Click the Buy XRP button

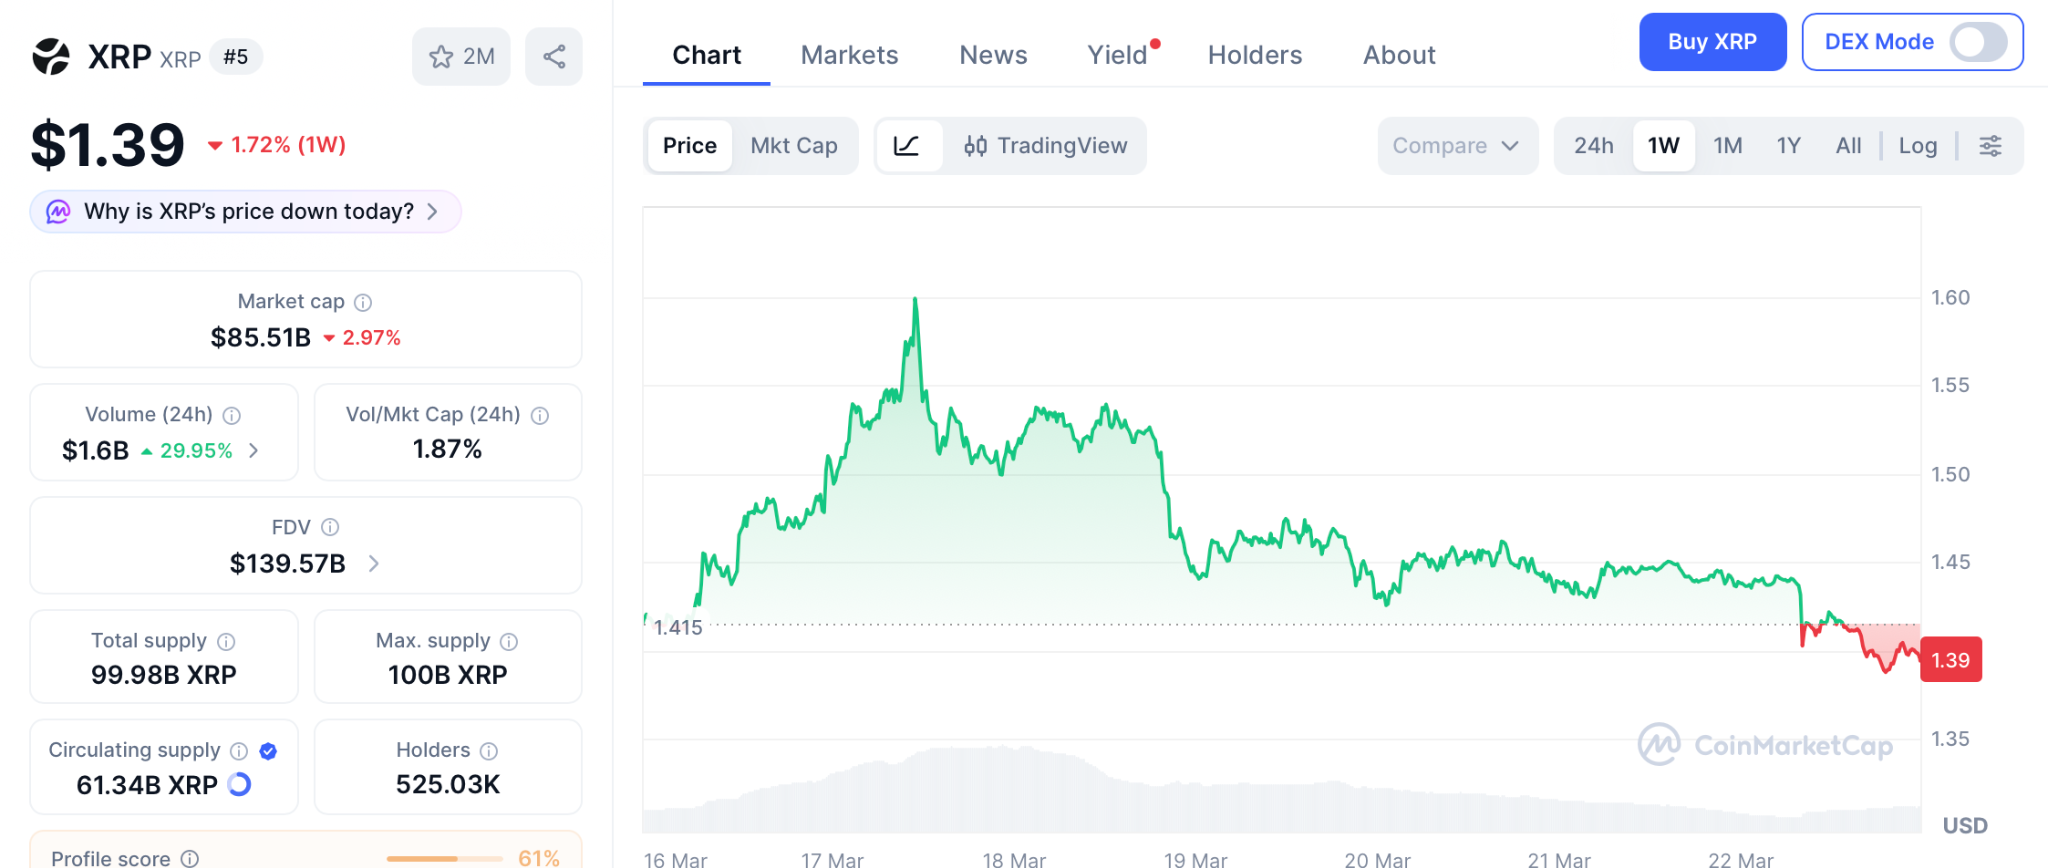pyautogui.click(x=1711, y=42)
